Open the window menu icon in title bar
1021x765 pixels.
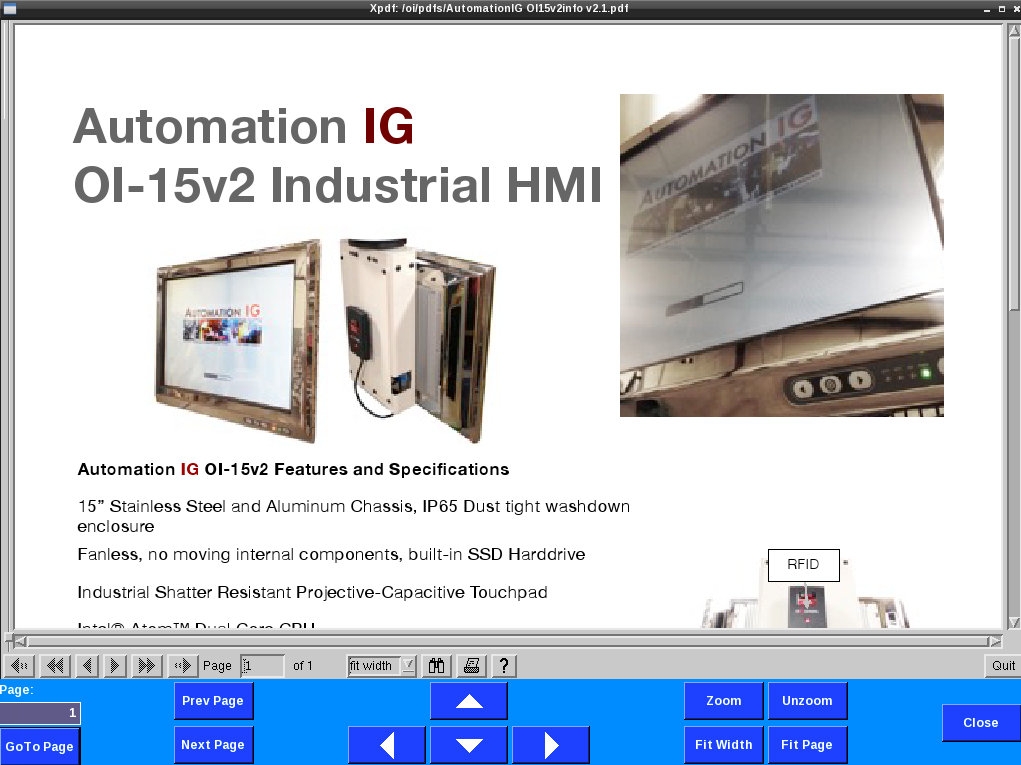[x=9, y=8]
